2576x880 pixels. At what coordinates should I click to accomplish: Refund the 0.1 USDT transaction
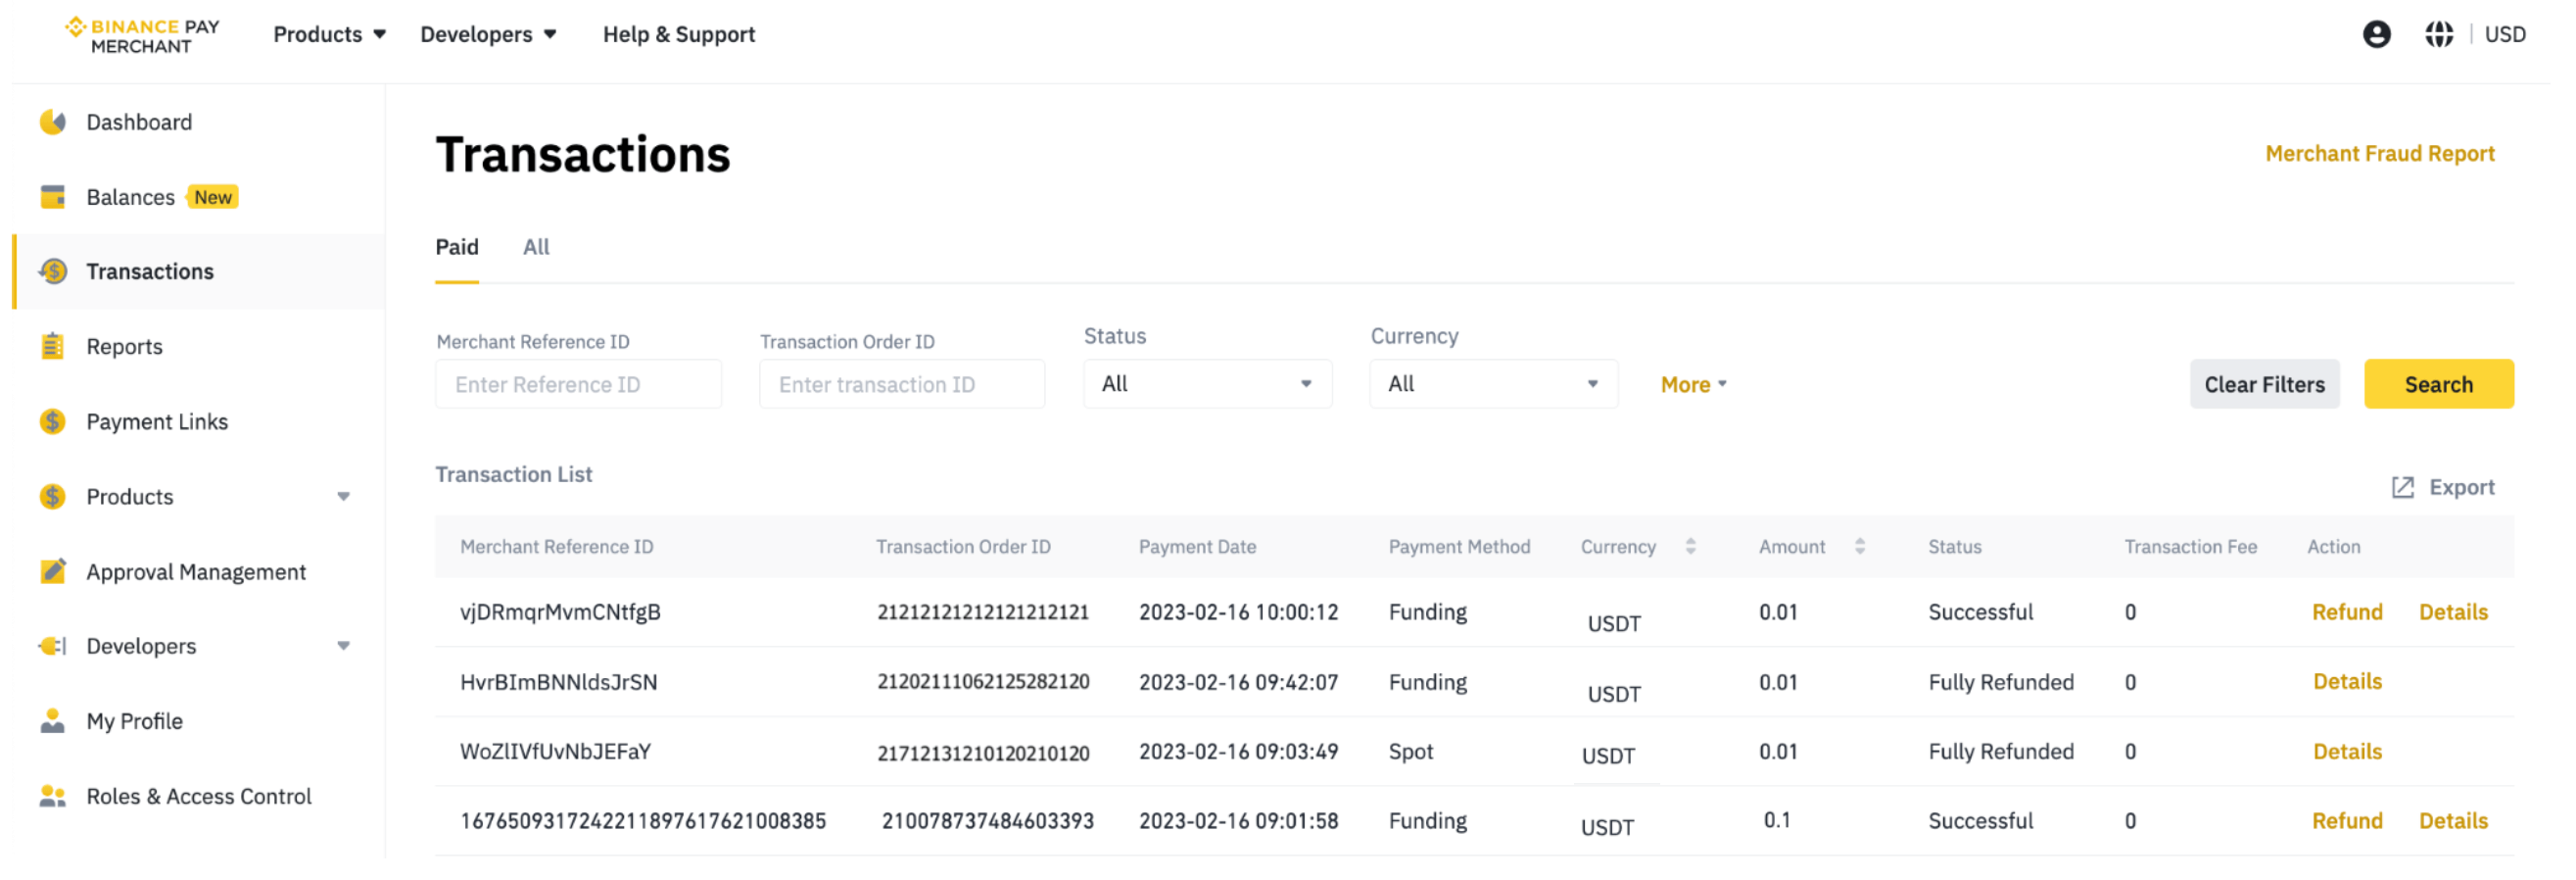[2346, 821]
